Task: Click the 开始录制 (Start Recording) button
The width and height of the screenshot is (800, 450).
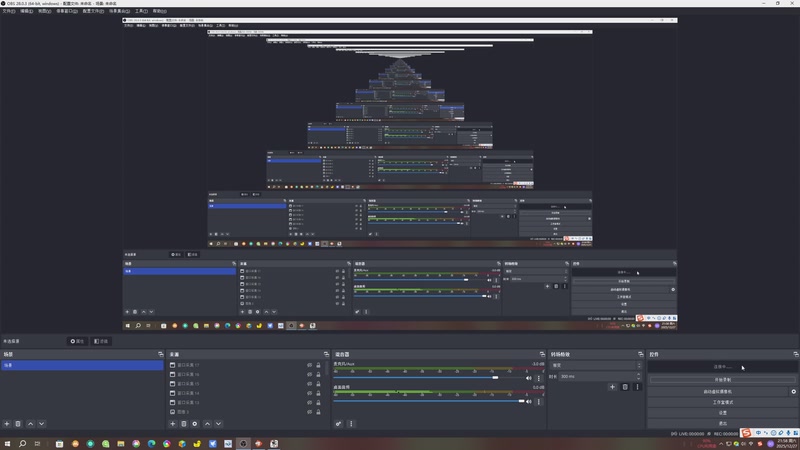Action: 722,380
